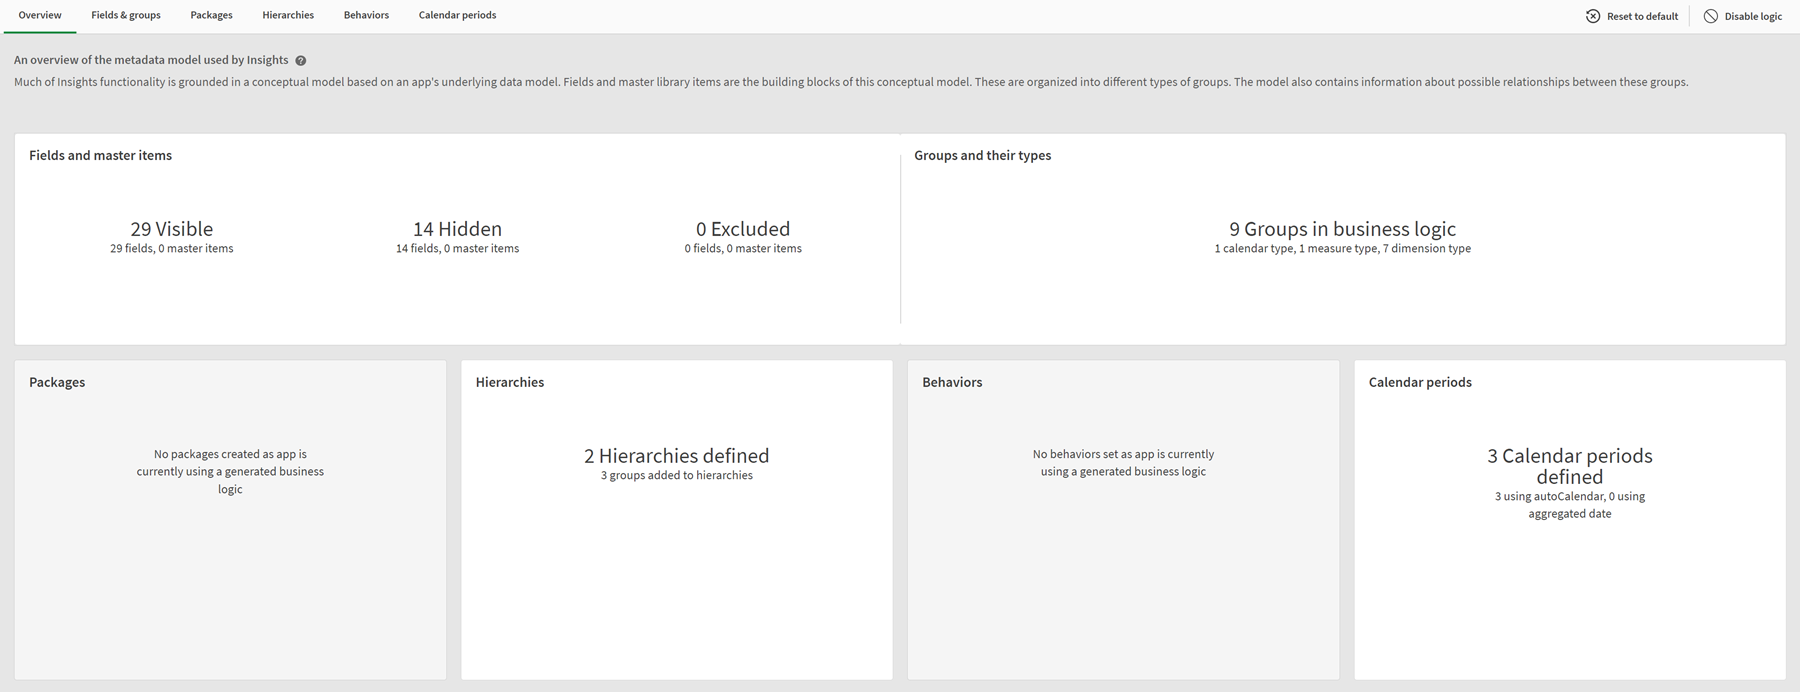This screenshot has width=1800, height=692.
Task: Click the 'No packages created' message
Action: 230,471
